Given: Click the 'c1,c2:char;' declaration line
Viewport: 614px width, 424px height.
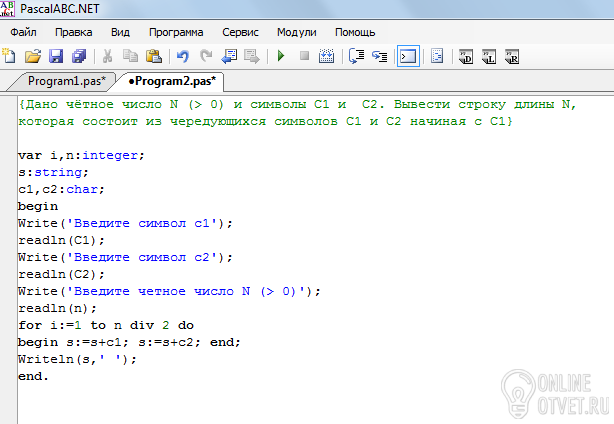Looking at the screenshot, I should tap(61, 189).
